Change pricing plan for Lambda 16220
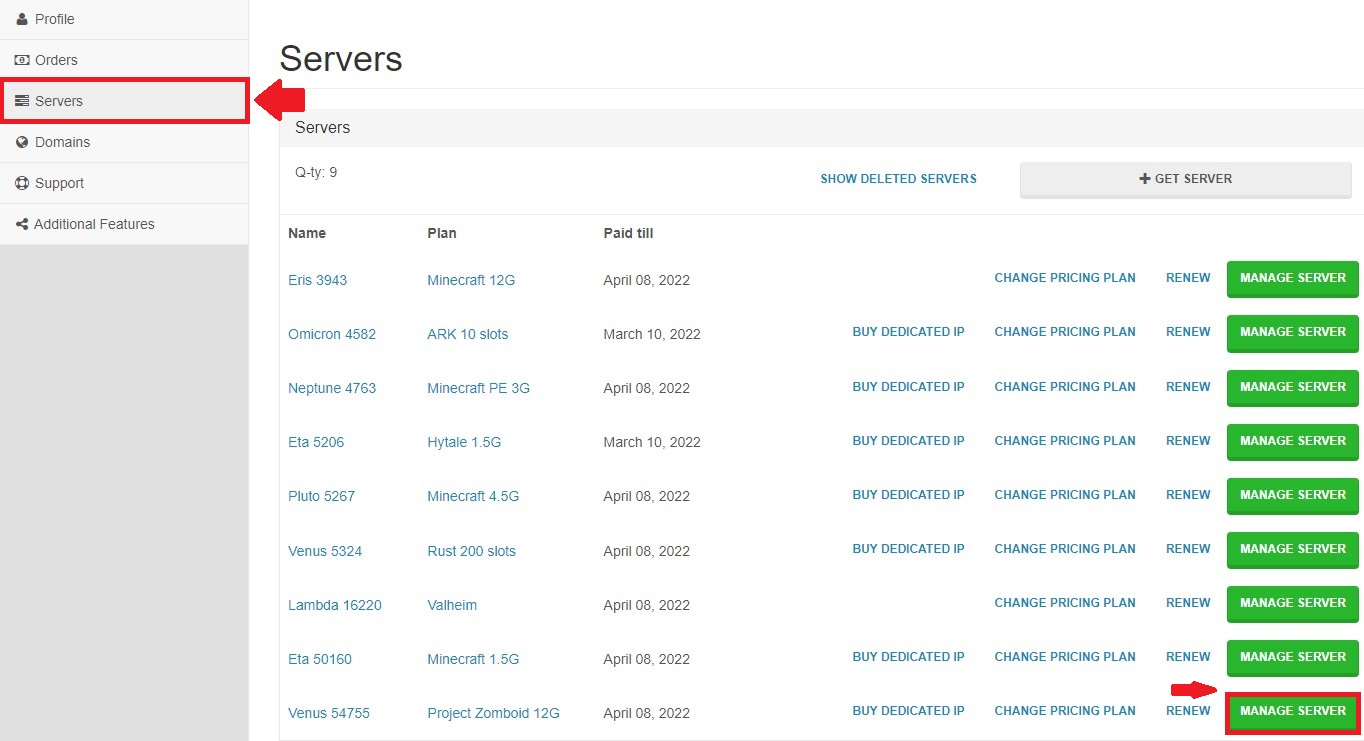The width and height of the screenshot is (1364, 741). pos(1064,602)
